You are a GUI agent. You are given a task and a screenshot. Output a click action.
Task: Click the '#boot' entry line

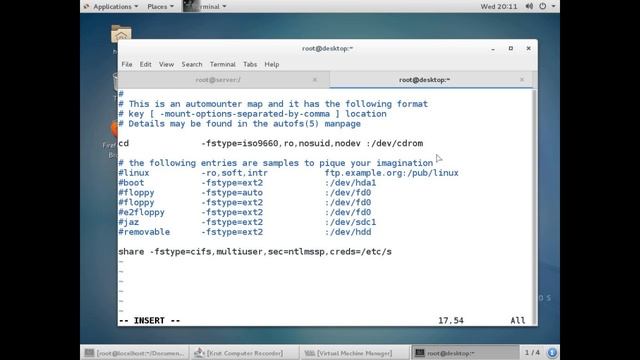(x=247, y=183)
